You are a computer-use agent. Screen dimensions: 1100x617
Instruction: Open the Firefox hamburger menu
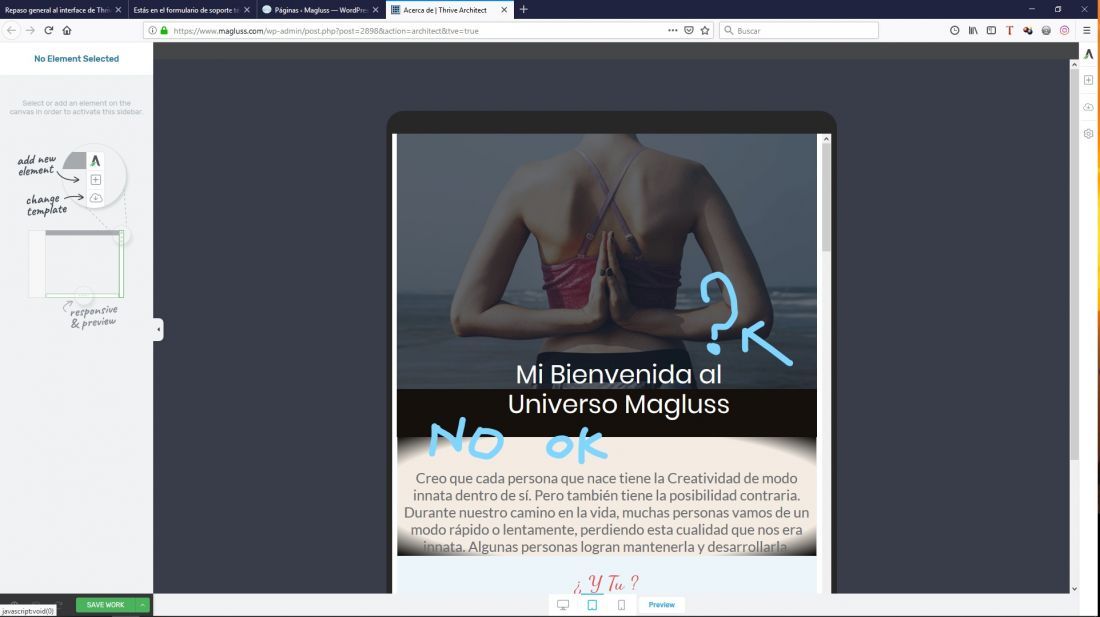click(x=1087, y=30)
